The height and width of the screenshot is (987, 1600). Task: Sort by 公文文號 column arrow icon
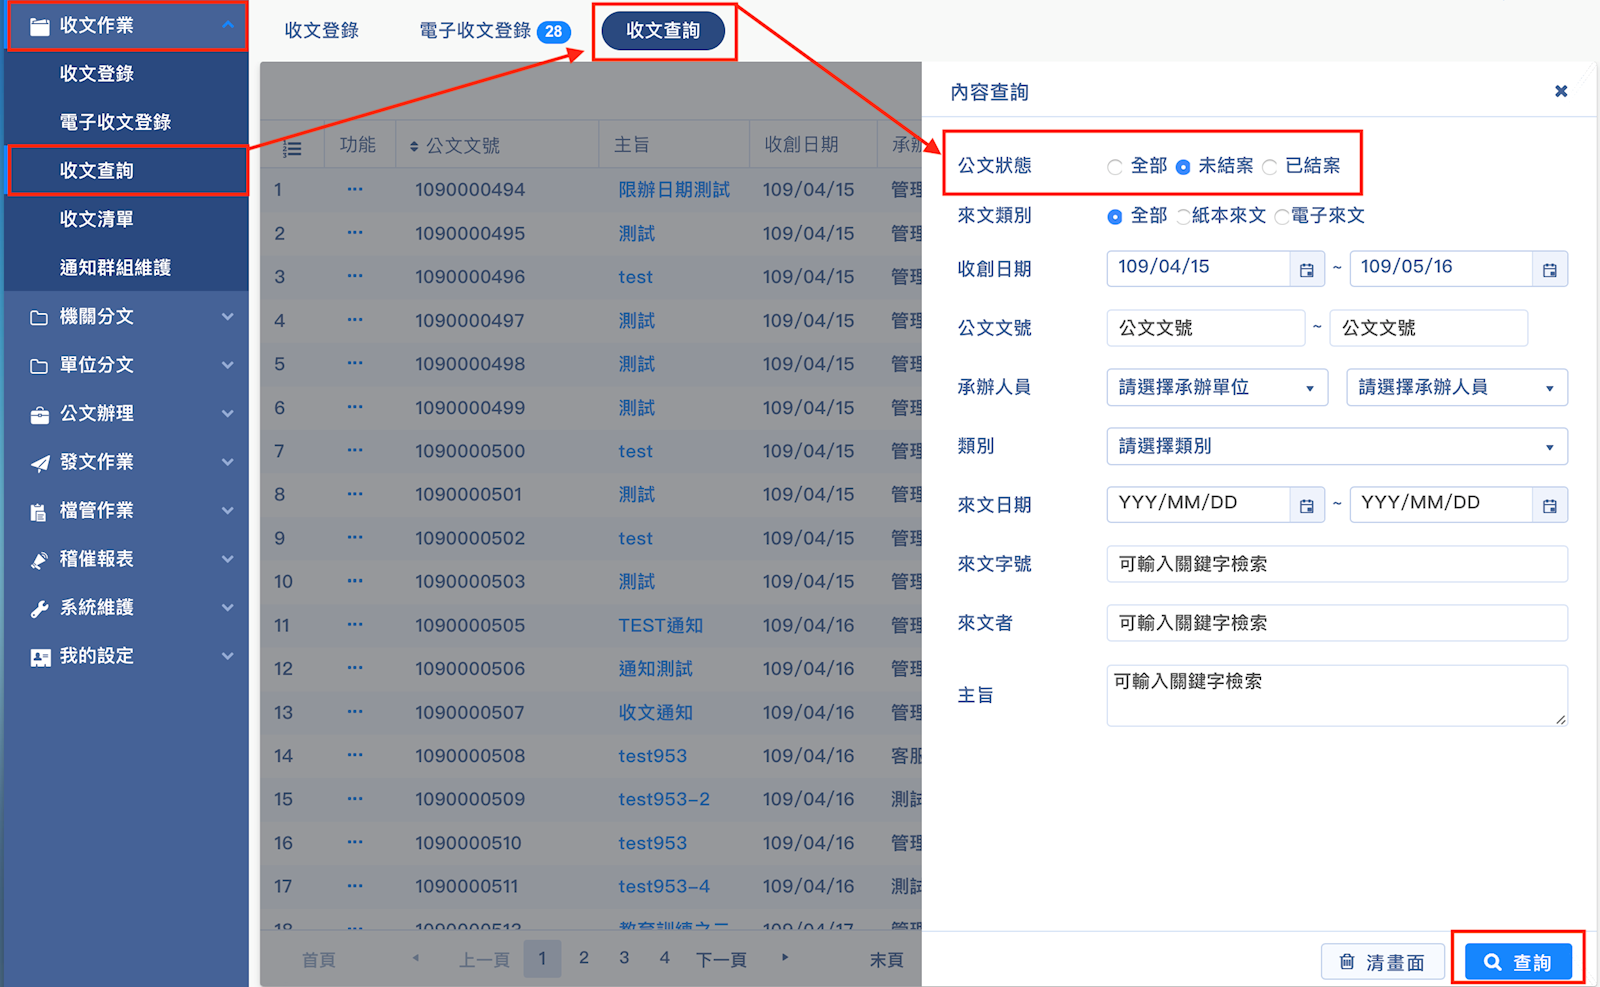click(x=414, y=147)
